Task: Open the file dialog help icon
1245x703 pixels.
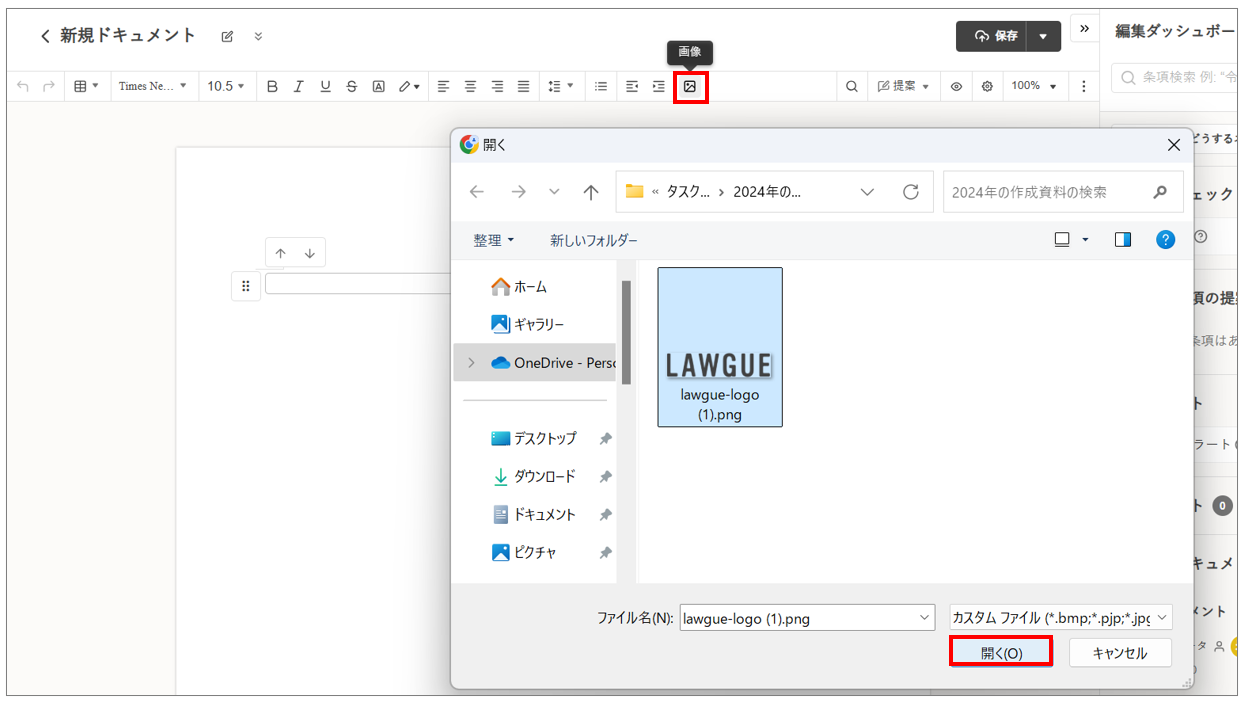Action: click(x=1165, y=240)
